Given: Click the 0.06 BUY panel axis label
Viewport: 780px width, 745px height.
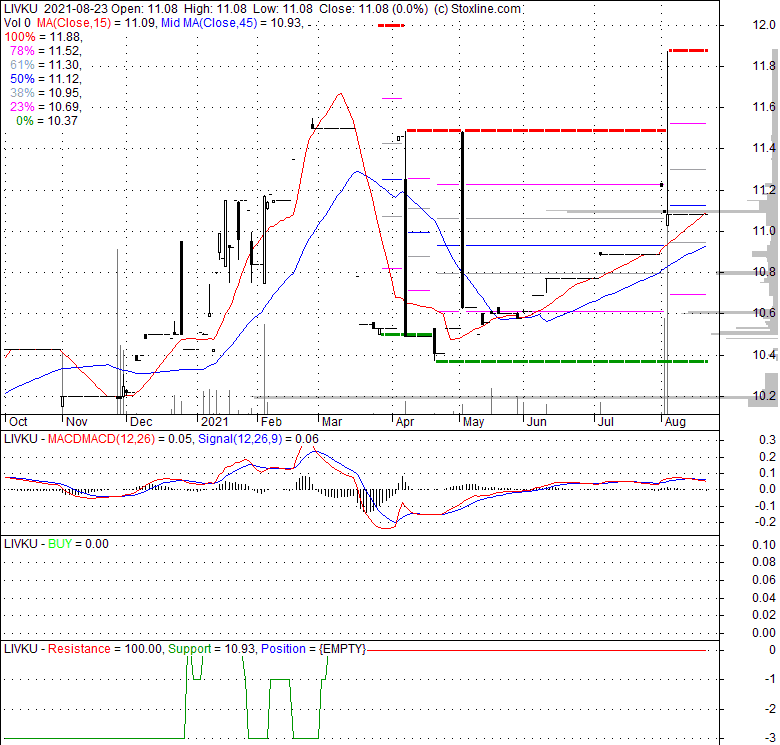Looking at the screenshot, I should 764,580.
